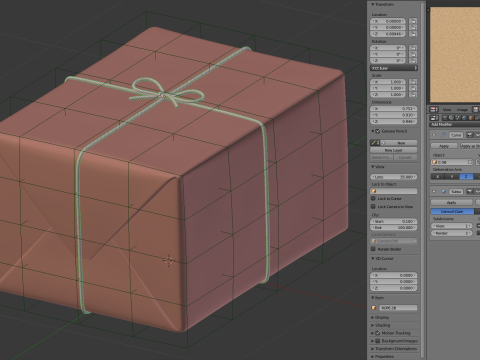Open the image editor type selector icon
Screen dimensions: 480x360
tap(434, 109)
